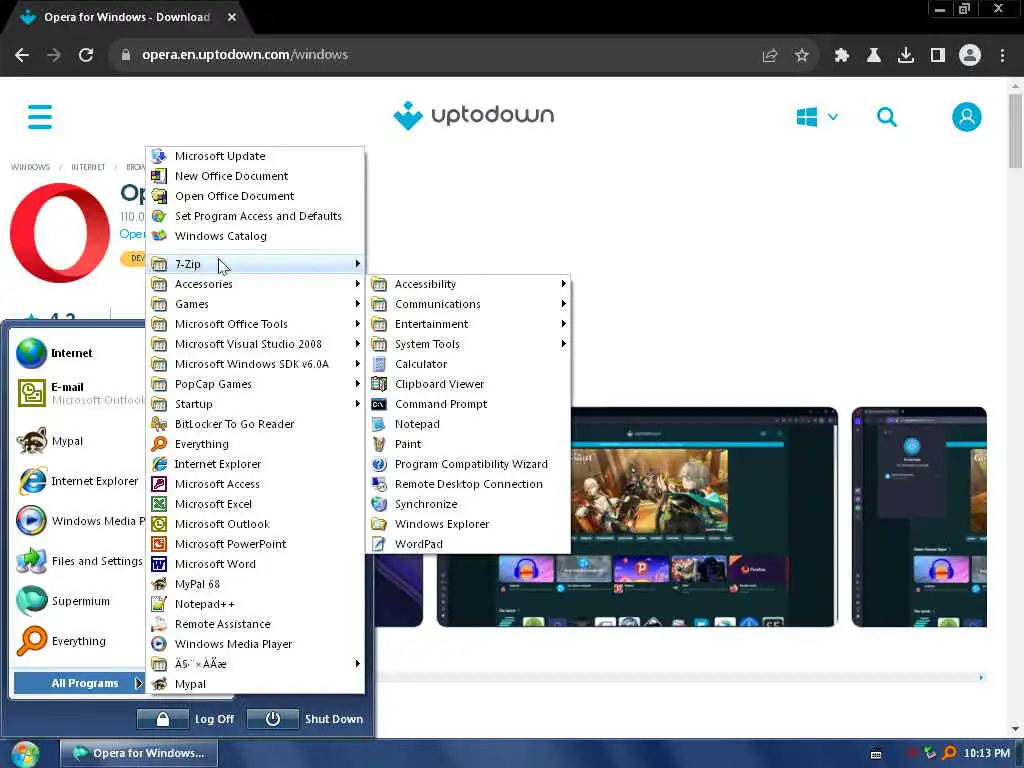
Task: Click the taskbar clock showing 10:13 PM
Action: pyautogui.click(x=986, y=754)
